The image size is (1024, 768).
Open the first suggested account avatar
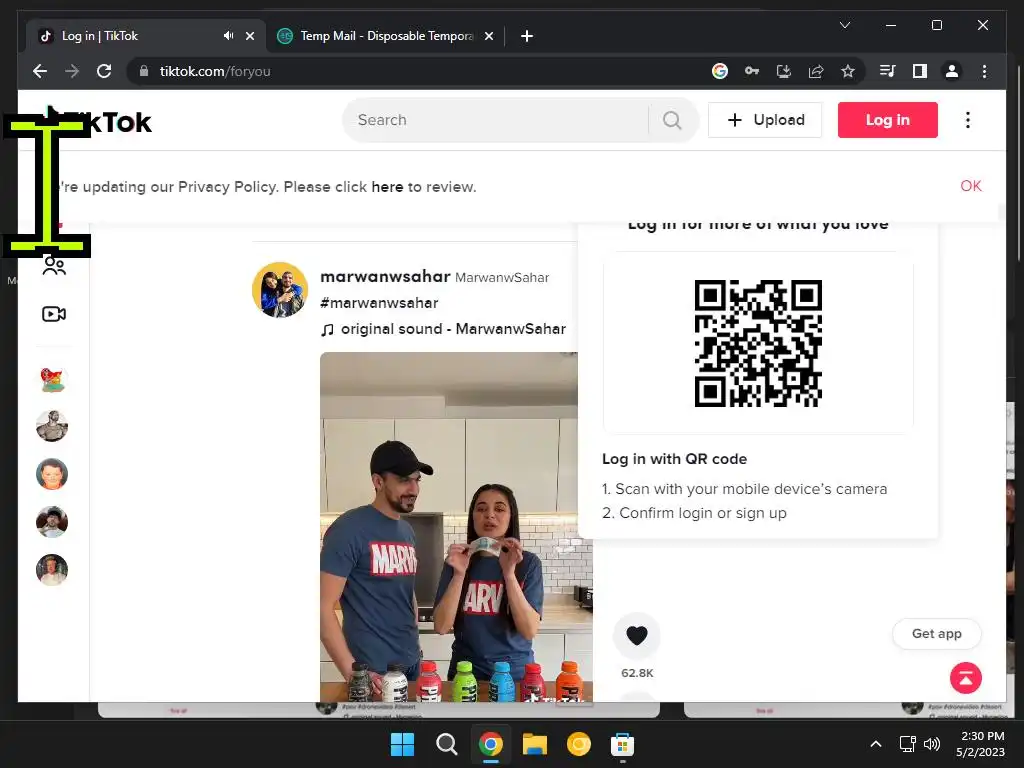52,379
